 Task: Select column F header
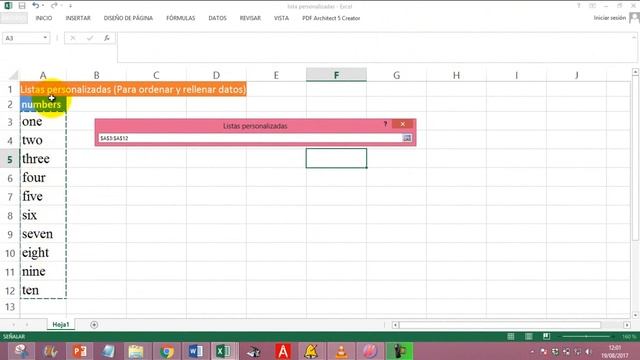click(x=336, y=75)
